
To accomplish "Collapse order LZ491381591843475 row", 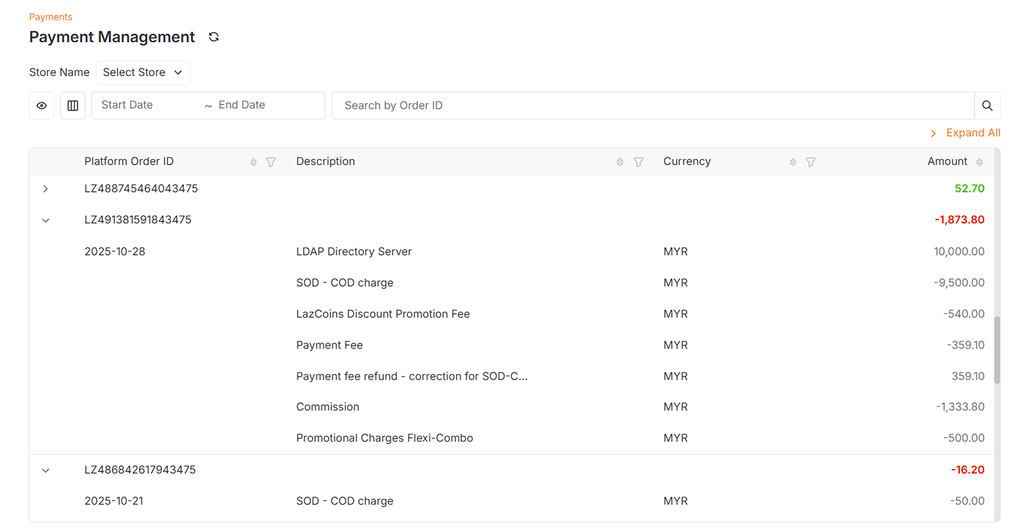I will click(x=46, y=220).
